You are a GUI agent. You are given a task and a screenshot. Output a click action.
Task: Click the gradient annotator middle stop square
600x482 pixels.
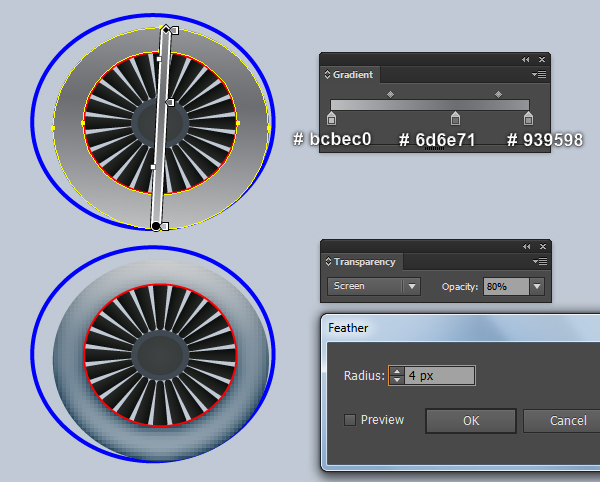click(171, 103)
